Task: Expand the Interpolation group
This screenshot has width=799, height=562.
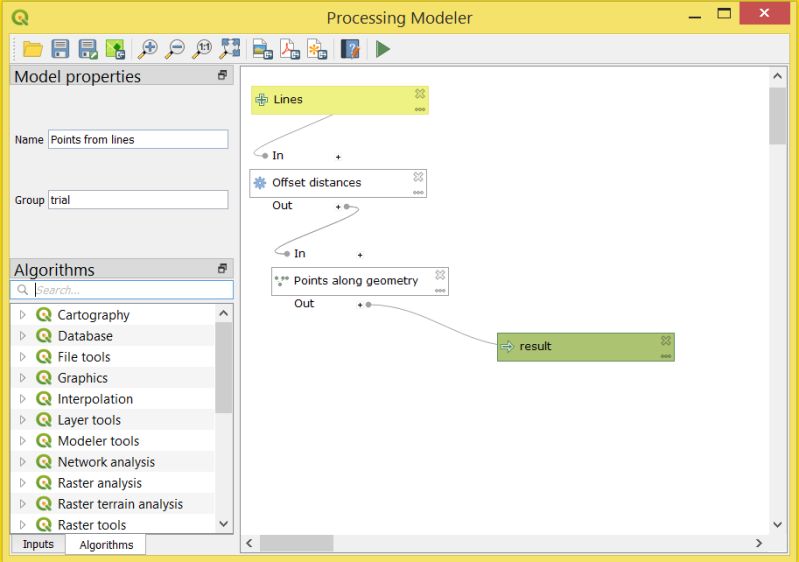Action: tap(22, 398)
